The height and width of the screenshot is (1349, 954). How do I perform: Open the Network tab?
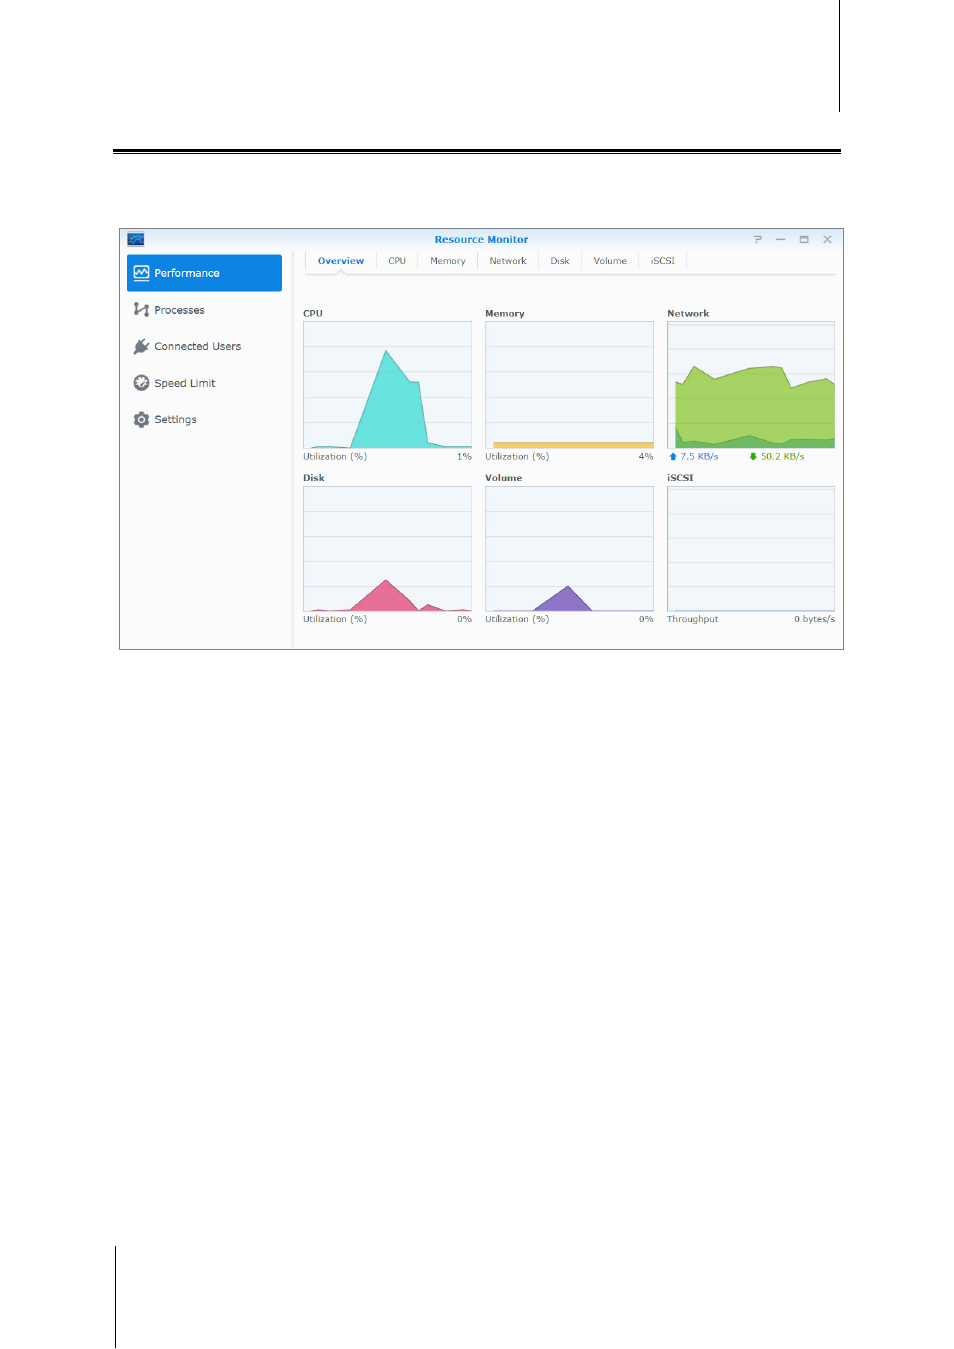point(508,261)
